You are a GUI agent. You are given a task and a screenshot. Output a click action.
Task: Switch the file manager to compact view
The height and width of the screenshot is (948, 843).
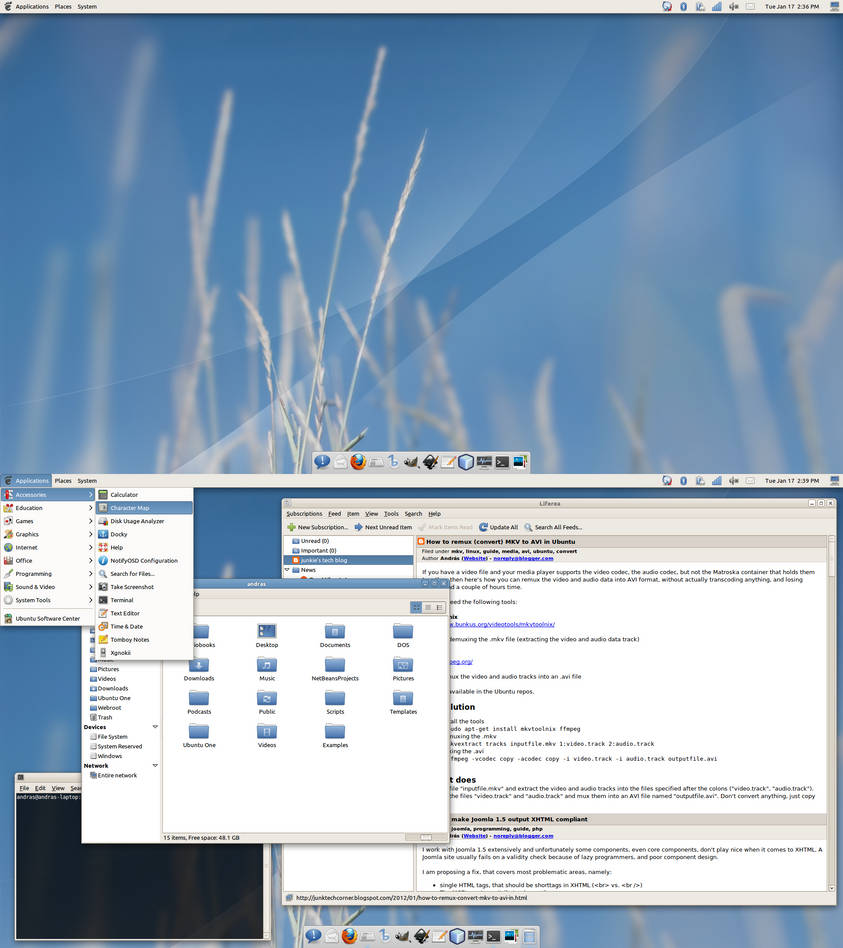440,607
